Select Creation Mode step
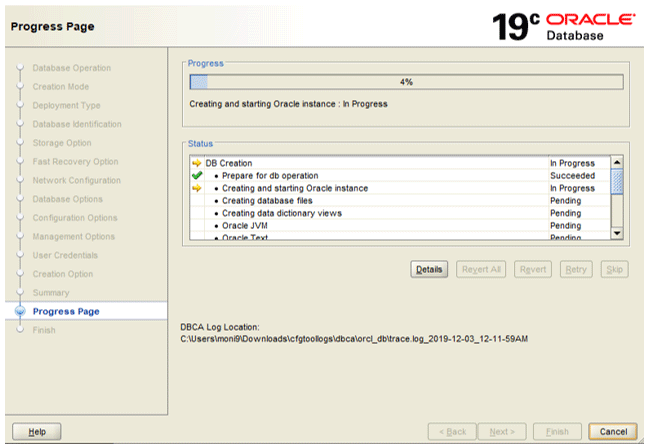Screen dimensions: 649x447 click(61, 87)
